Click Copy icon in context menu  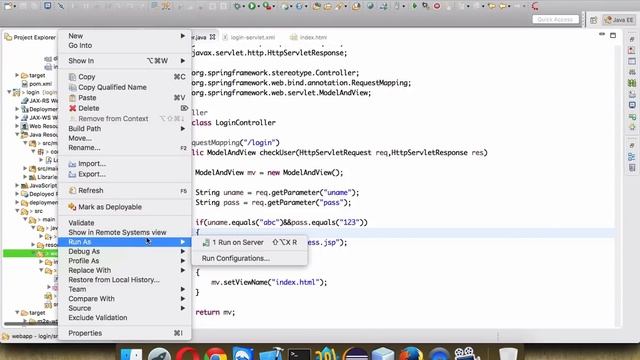73,77
